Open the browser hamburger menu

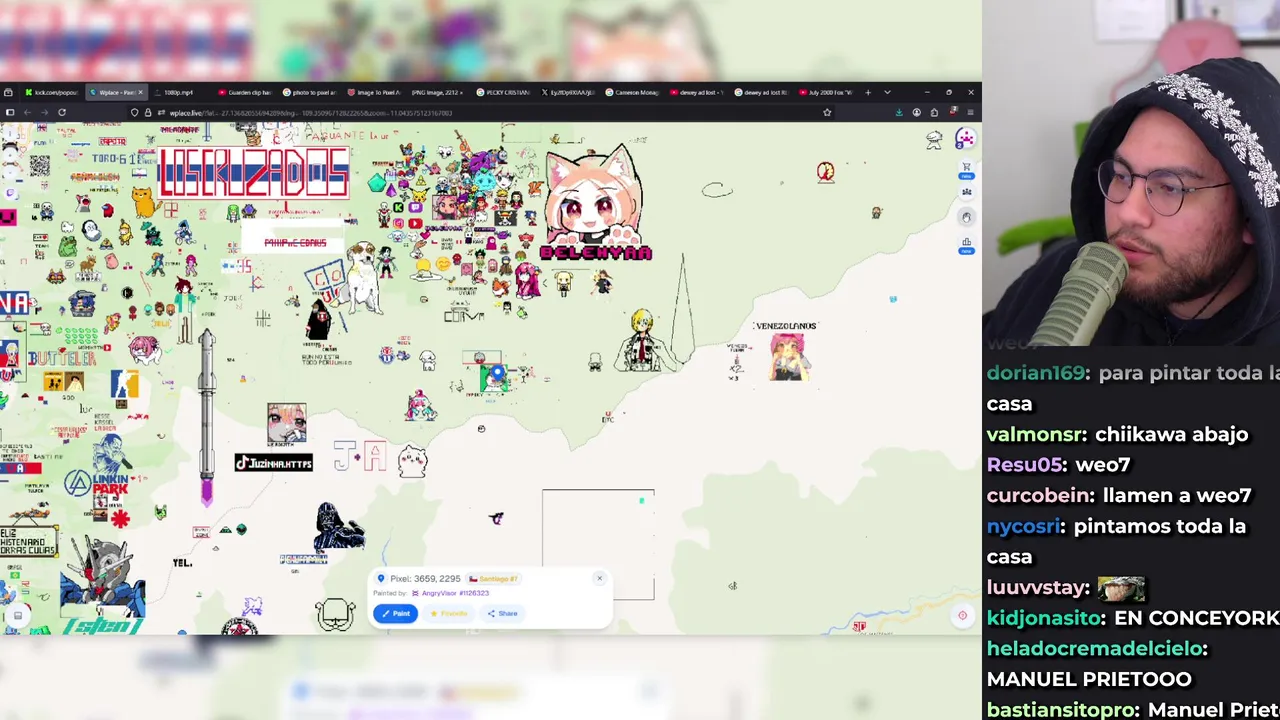pos(970,112)
